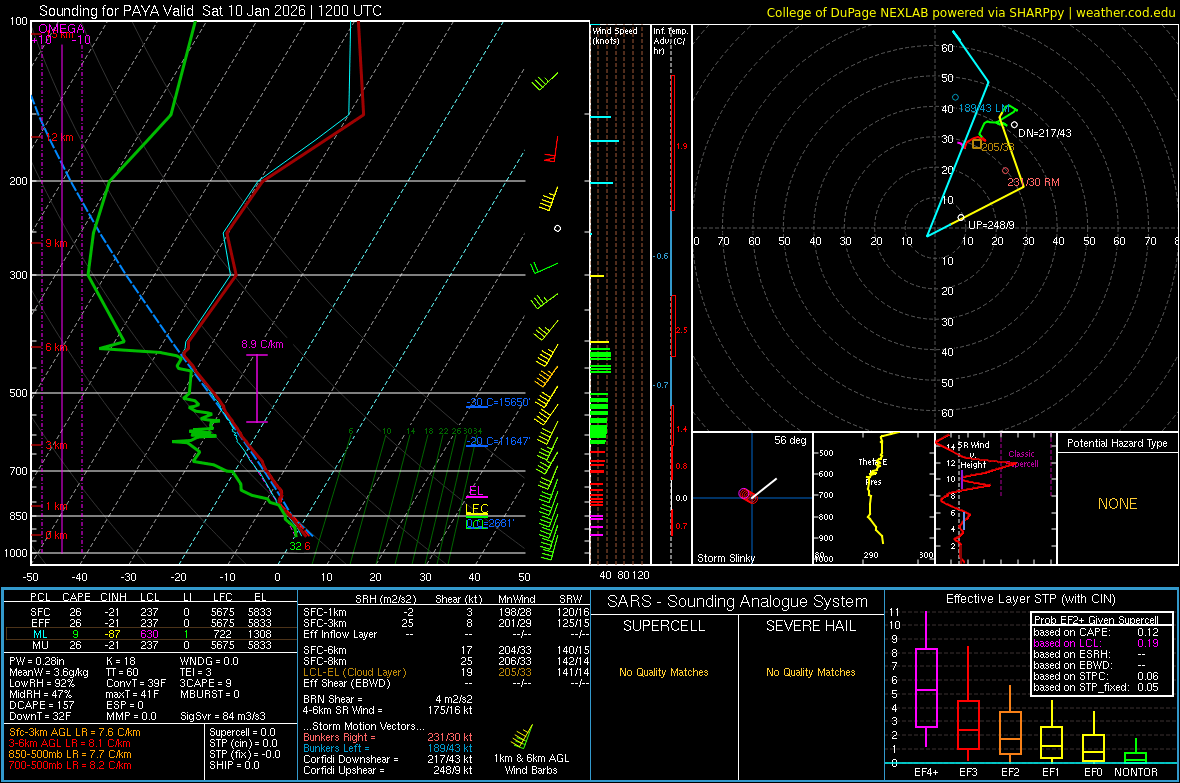Select the highlighted ML parcel row

151,634
